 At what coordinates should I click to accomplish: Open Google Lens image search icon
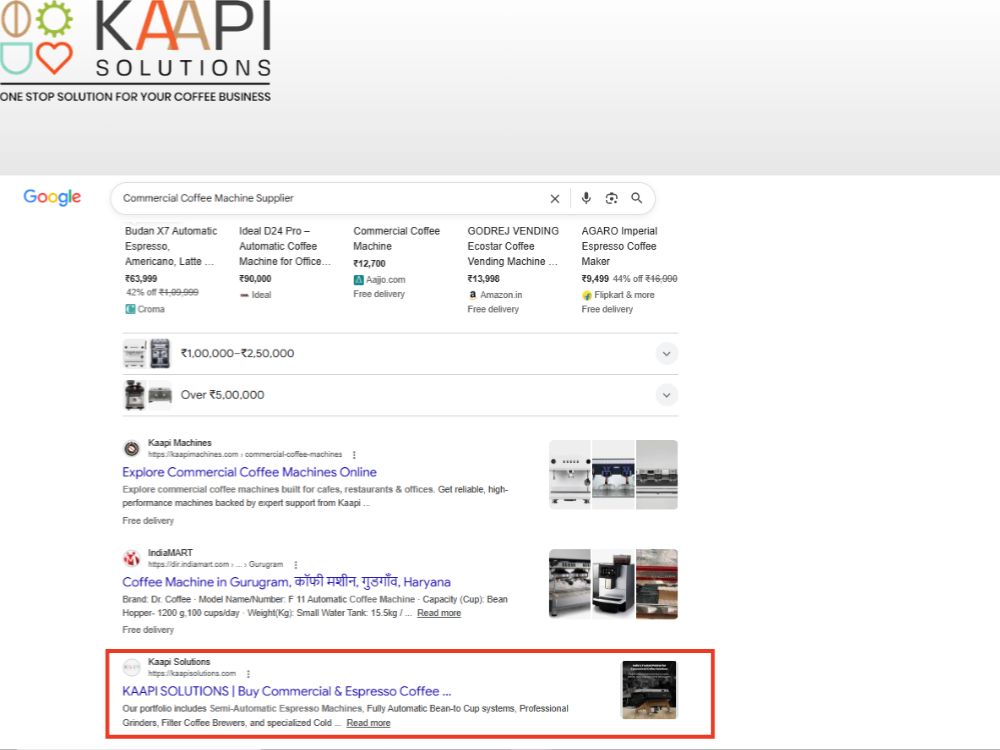tap(612, 198)
